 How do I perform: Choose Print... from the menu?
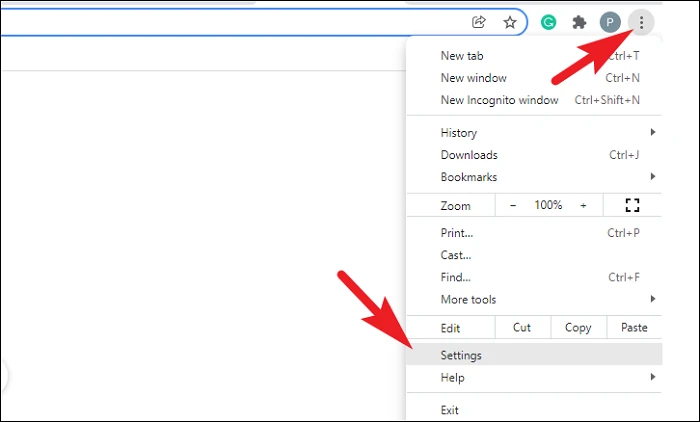tap(534, 233)
